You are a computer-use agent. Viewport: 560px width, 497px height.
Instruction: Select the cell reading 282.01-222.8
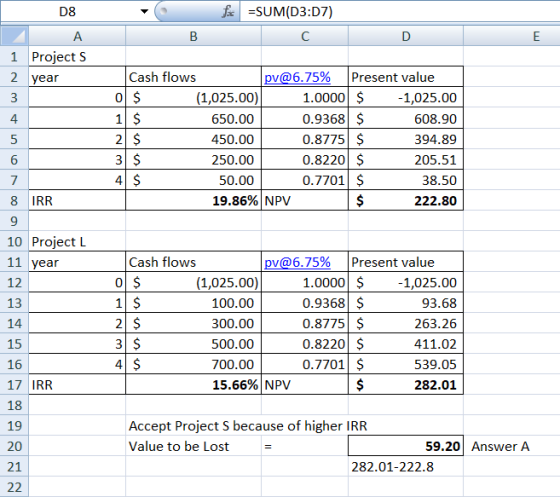pyautogui.click(x=406, y=466)
